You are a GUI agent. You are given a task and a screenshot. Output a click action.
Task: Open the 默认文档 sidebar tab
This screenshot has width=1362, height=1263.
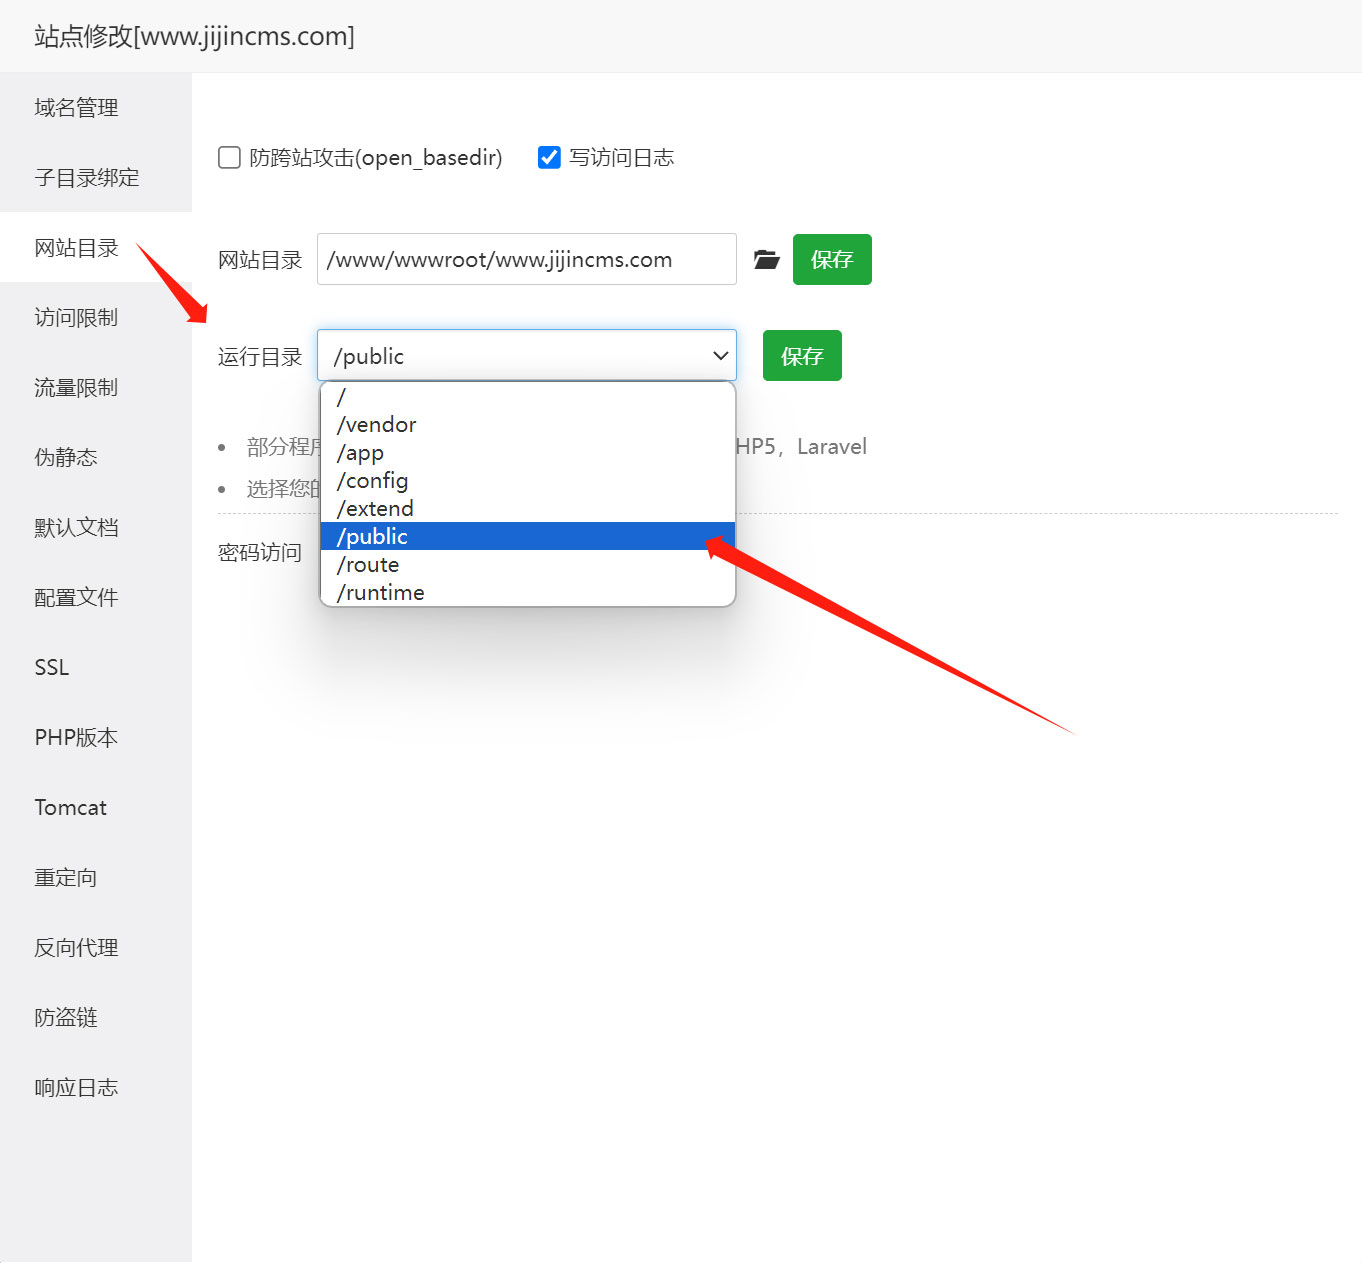pos(96,527)
